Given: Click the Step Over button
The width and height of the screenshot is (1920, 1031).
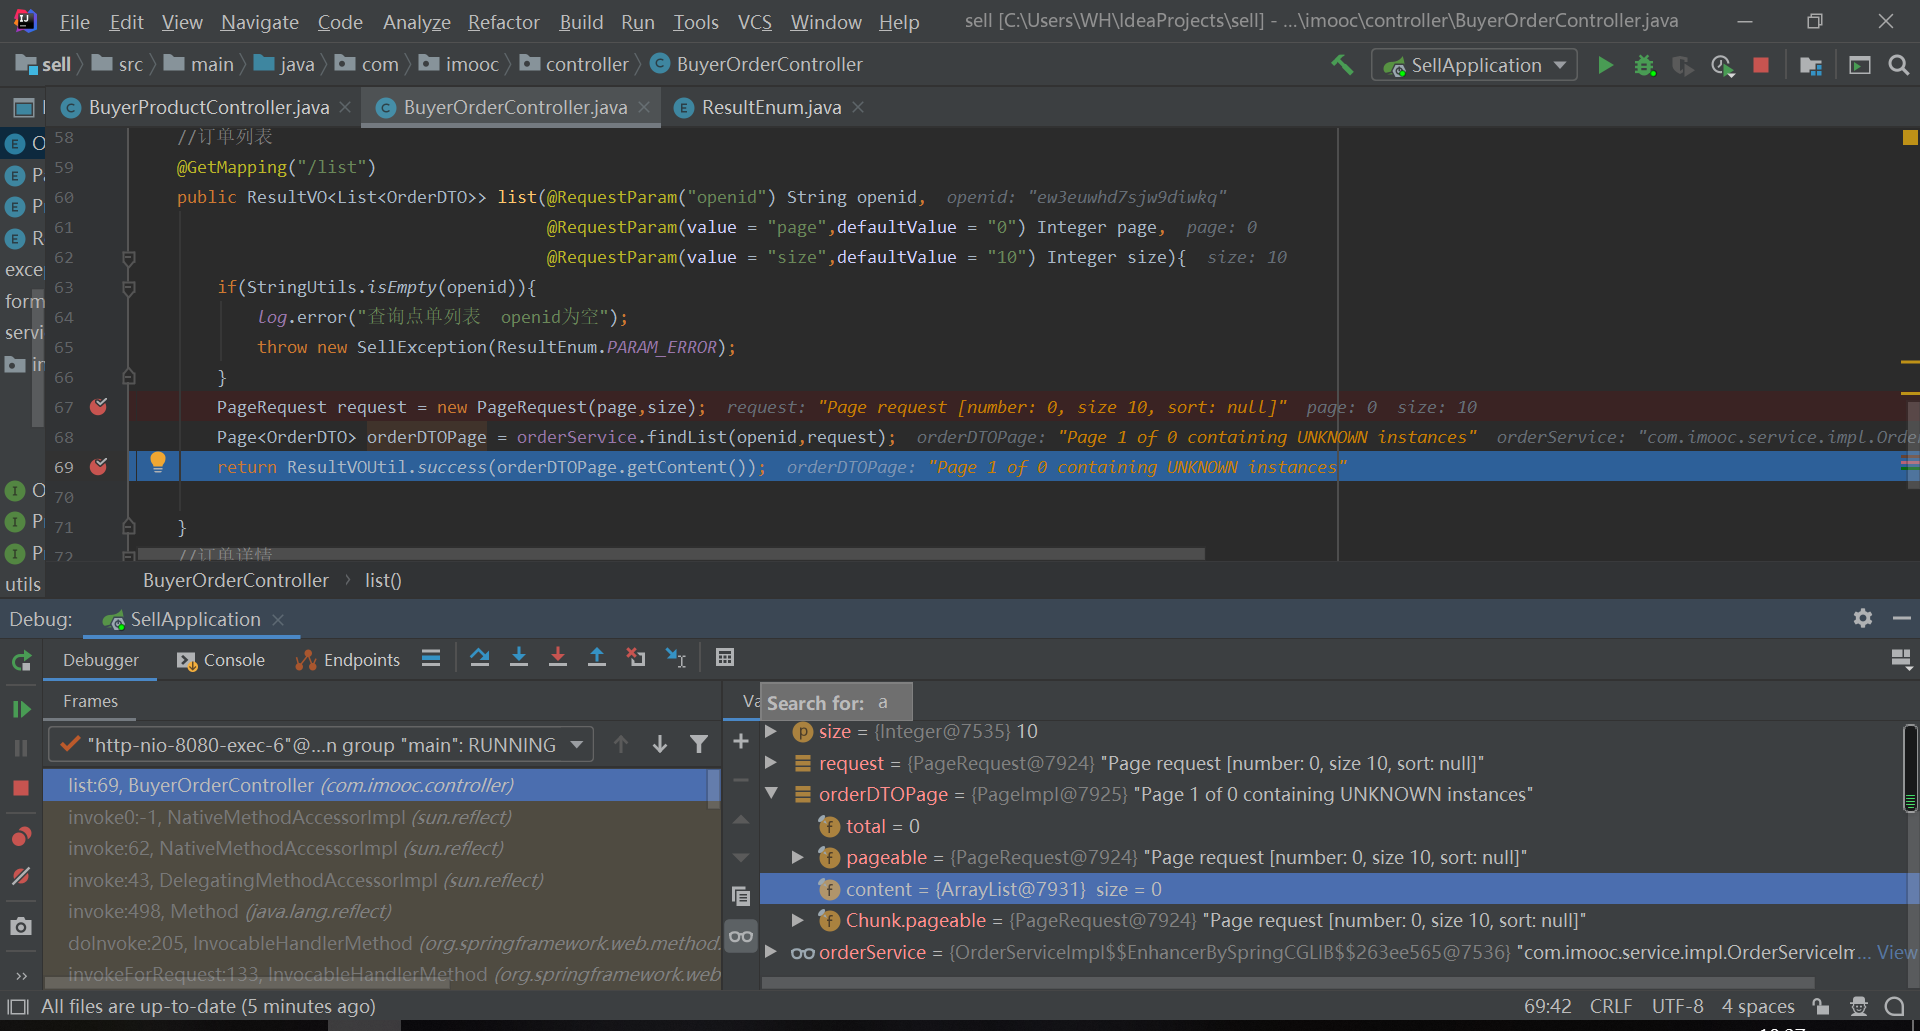Looking at the screenshot, I should click(x=480, y=658).
